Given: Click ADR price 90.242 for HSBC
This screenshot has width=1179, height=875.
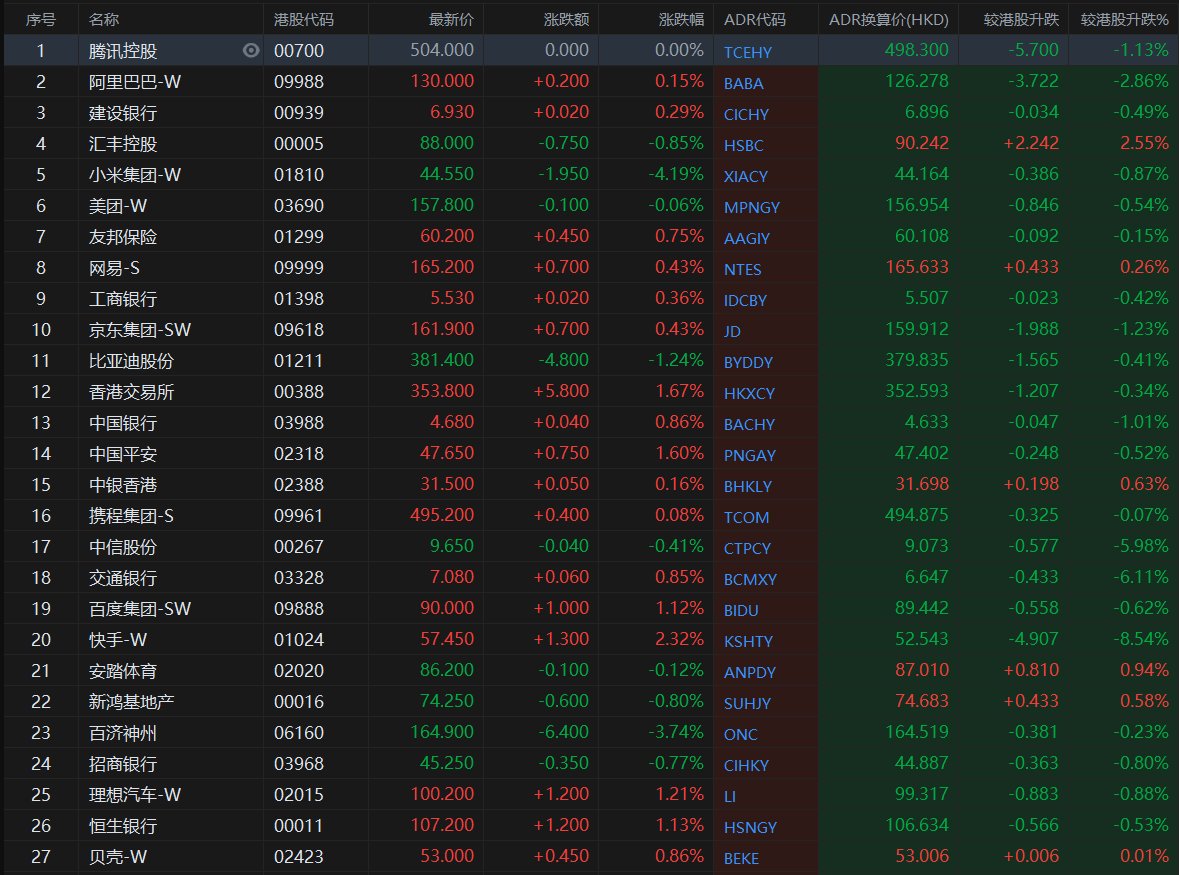Looking at the screenshot, I should pos(921,143).
